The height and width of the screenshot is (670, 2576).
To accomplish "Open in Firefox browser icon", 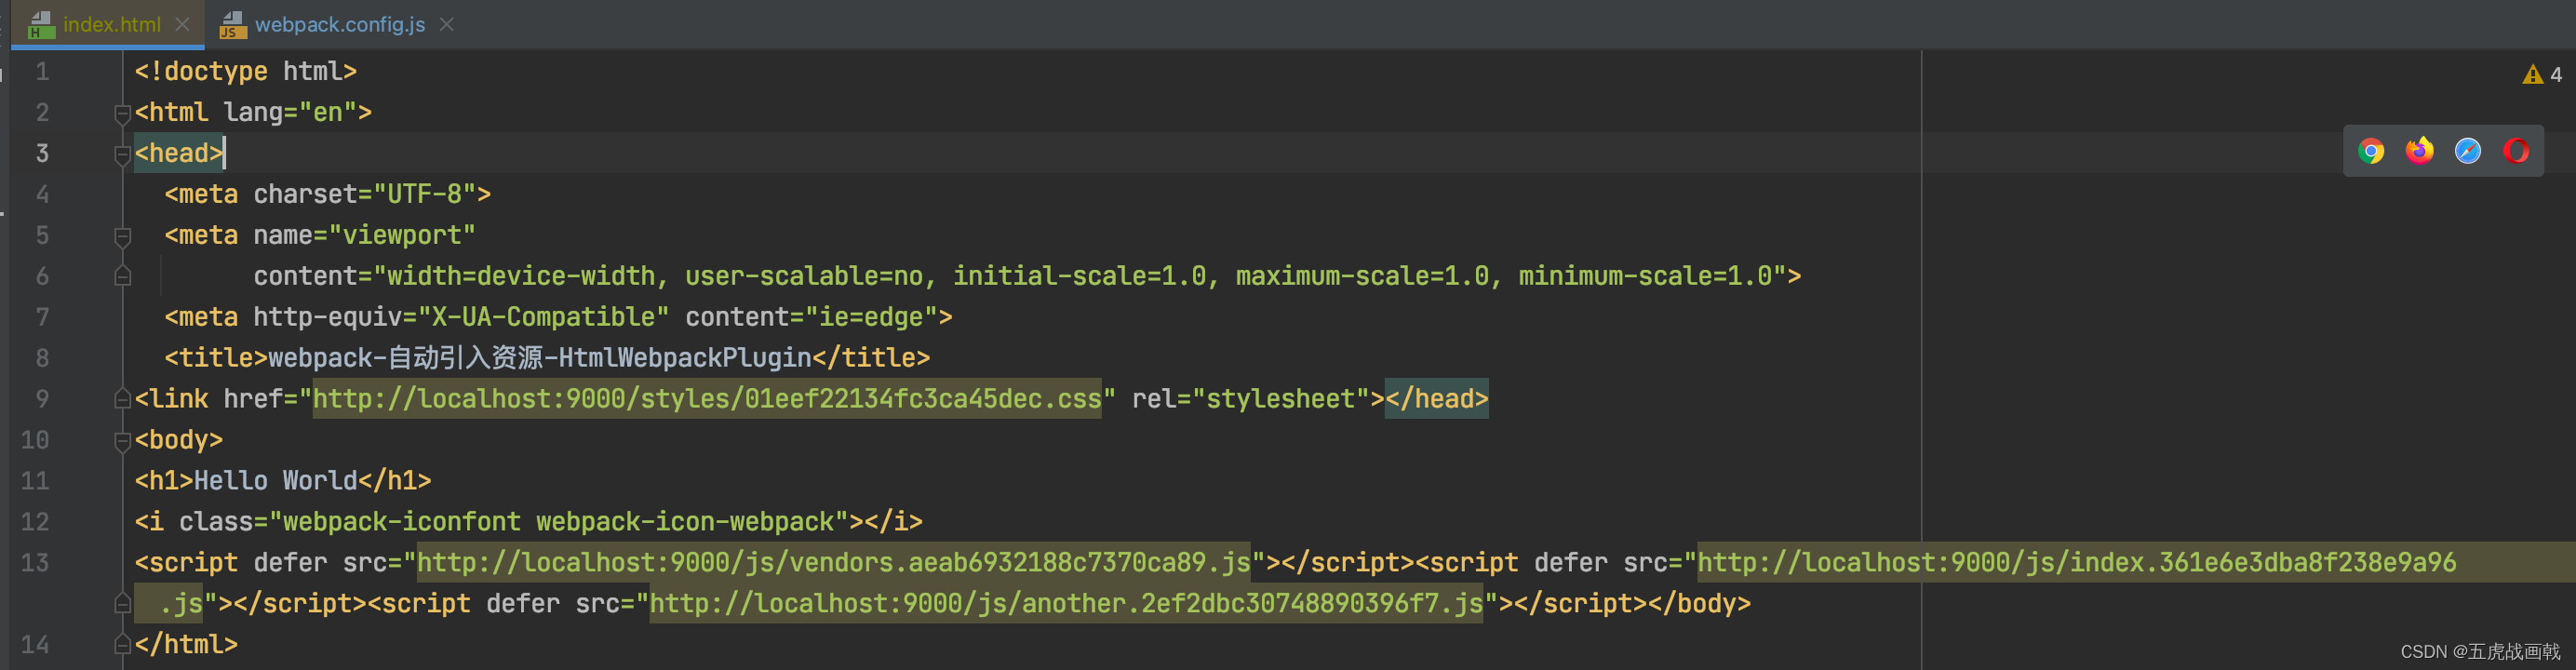I will tap(2419, 151).
